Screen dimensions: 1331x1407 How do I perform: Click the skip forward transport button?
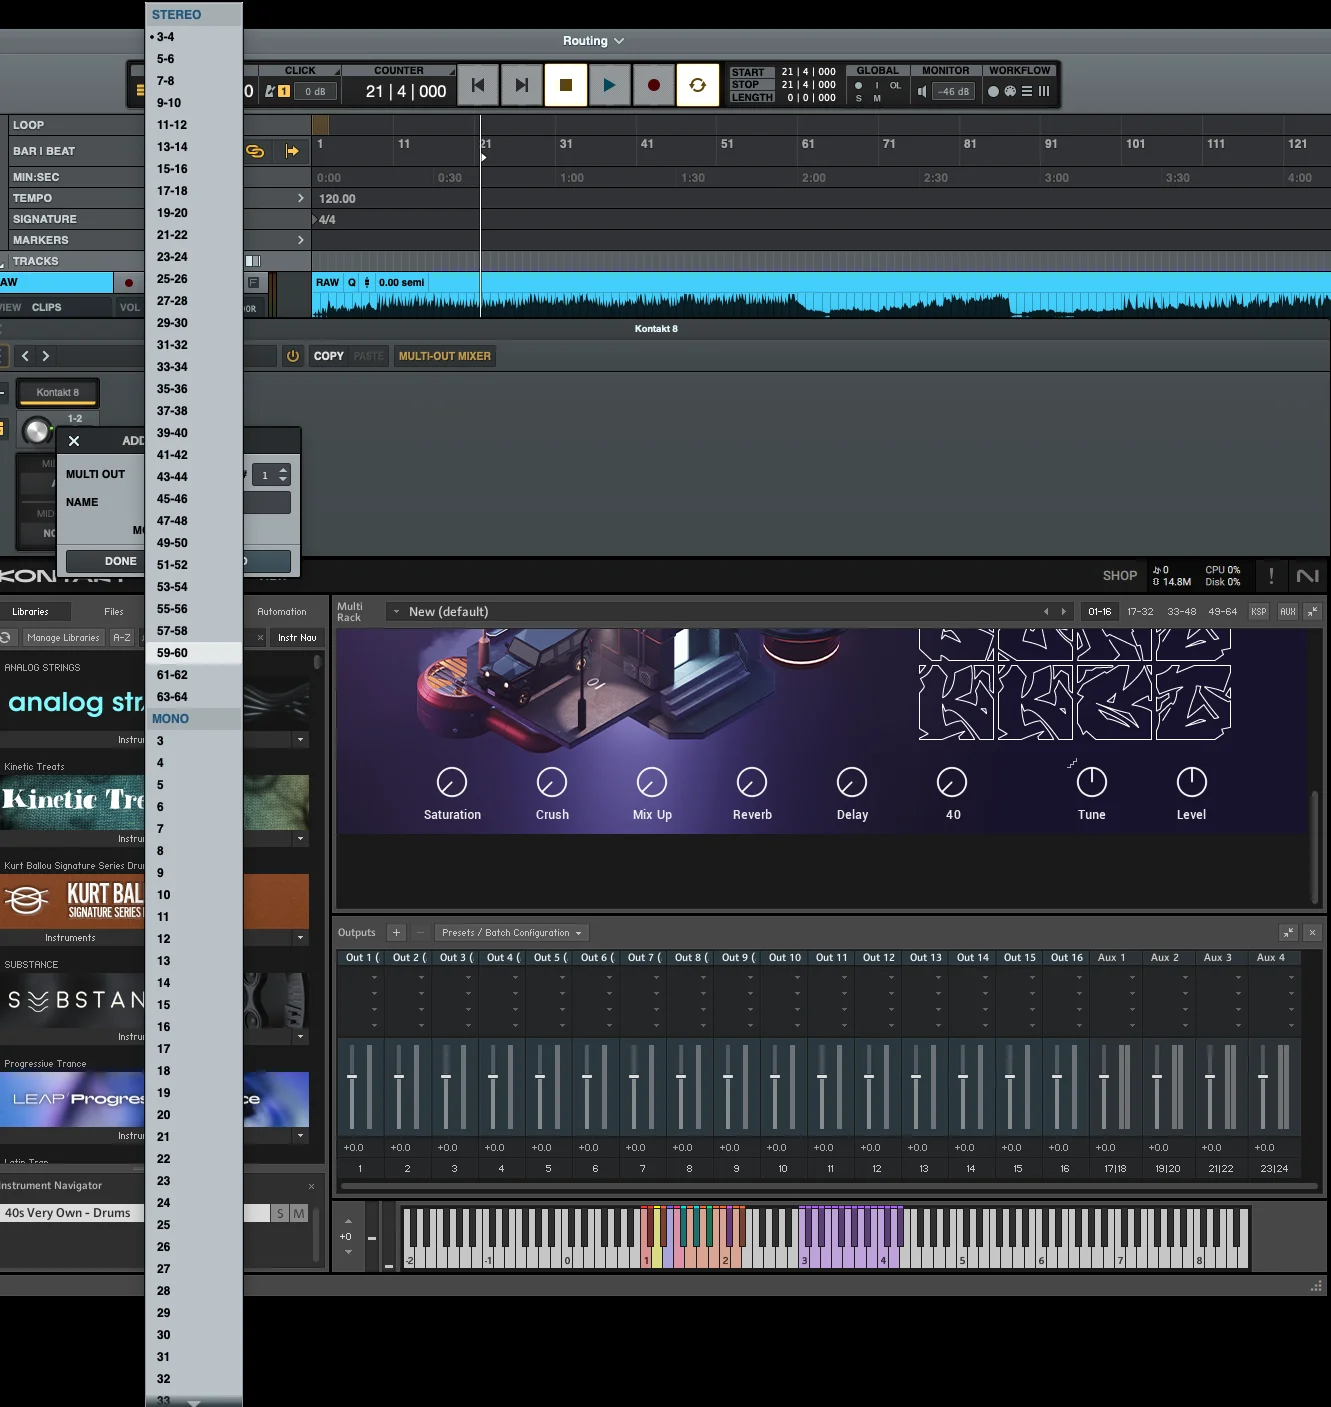(521, 86)
